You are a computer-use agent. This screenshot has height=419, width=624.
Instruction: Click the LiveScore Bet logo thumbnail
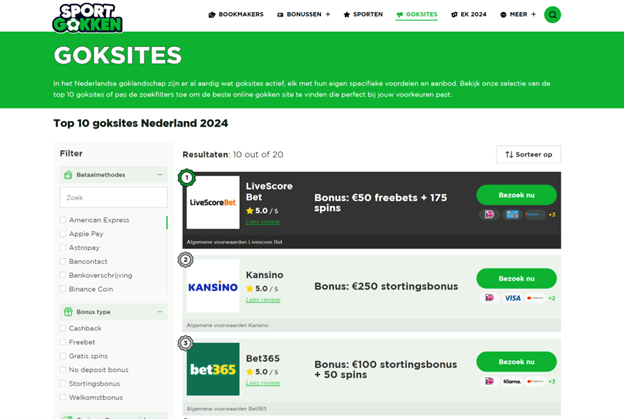point(213,203)
